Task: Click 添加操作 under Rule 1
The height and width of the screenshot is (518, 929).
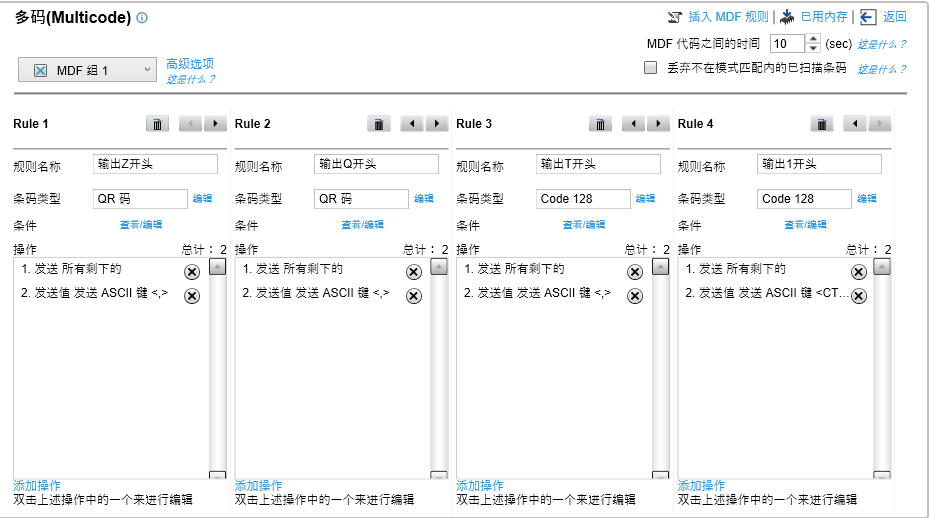Action: pyautogui.click(x=37, y=485)
